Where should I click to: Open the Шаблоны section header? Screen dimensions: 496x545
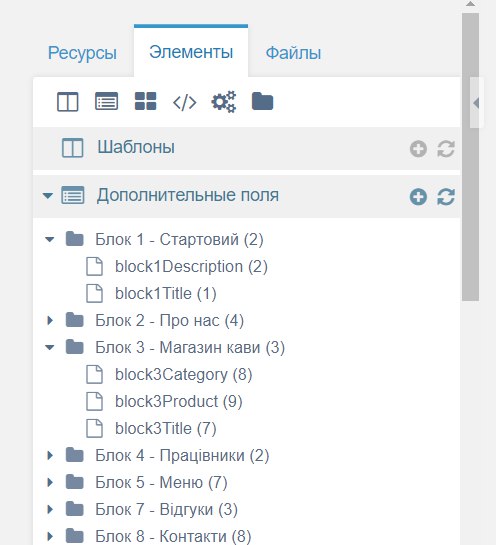pos(246,148)
